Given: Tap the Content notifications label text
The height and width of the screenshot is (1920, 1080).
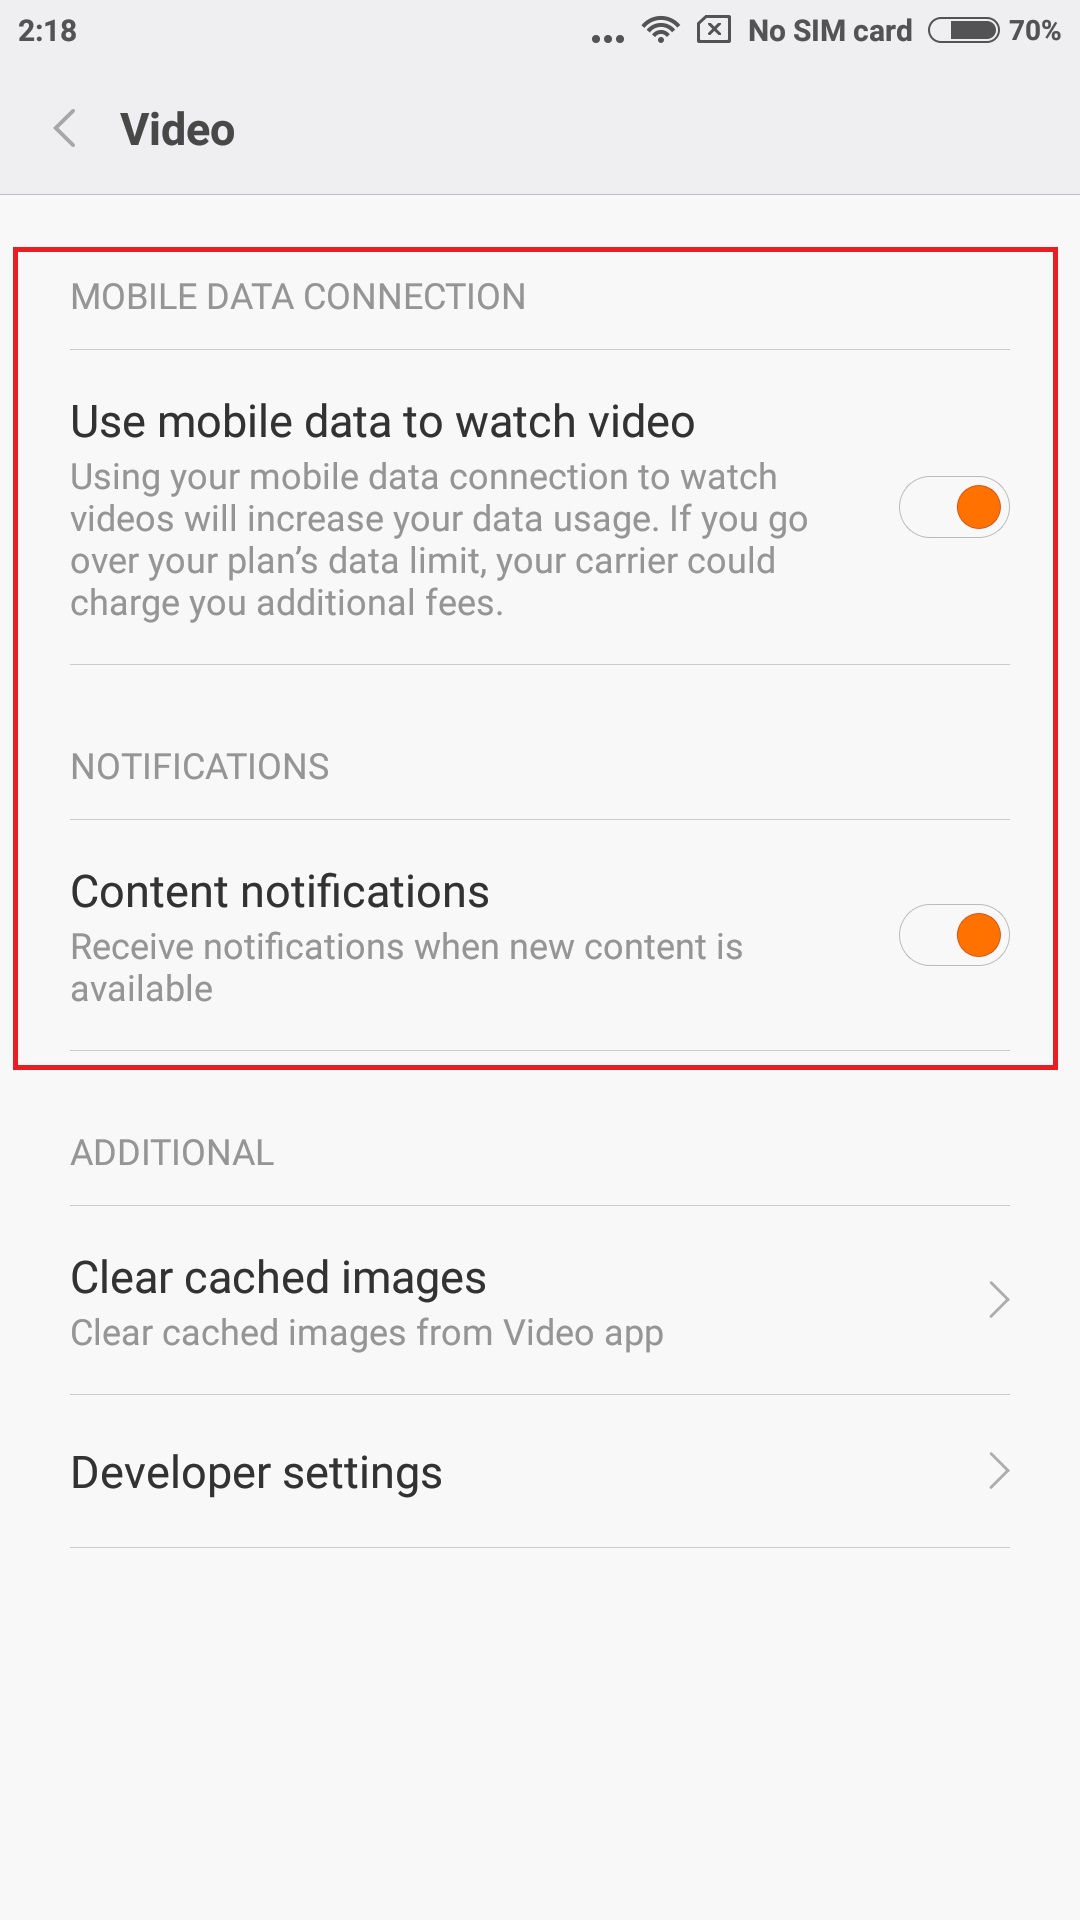Looking at the screenshot, I should 280,892.
